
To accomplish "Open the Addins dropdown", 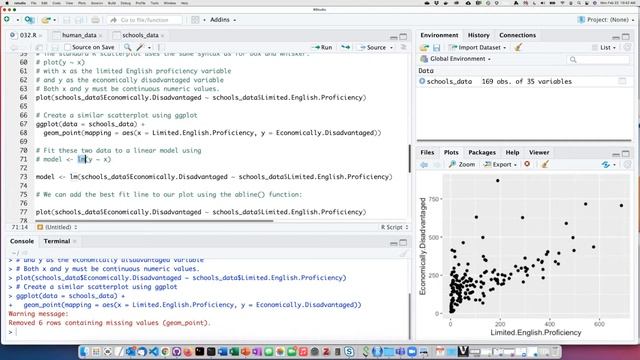I will pos(223,20).
